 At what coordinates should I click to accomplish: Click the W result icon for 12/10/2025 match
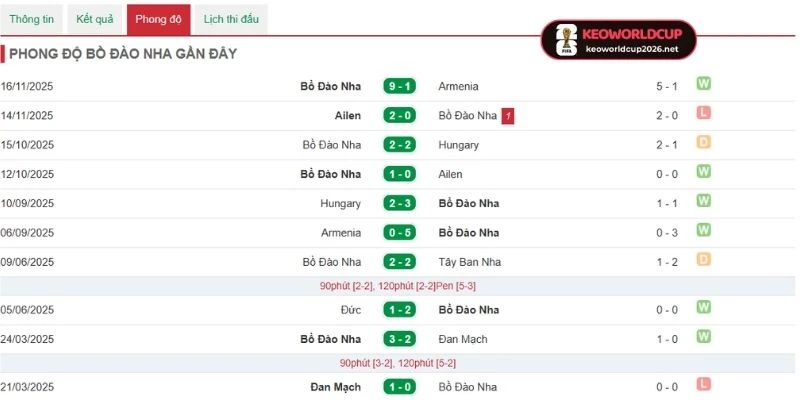[x=703, y=172]
